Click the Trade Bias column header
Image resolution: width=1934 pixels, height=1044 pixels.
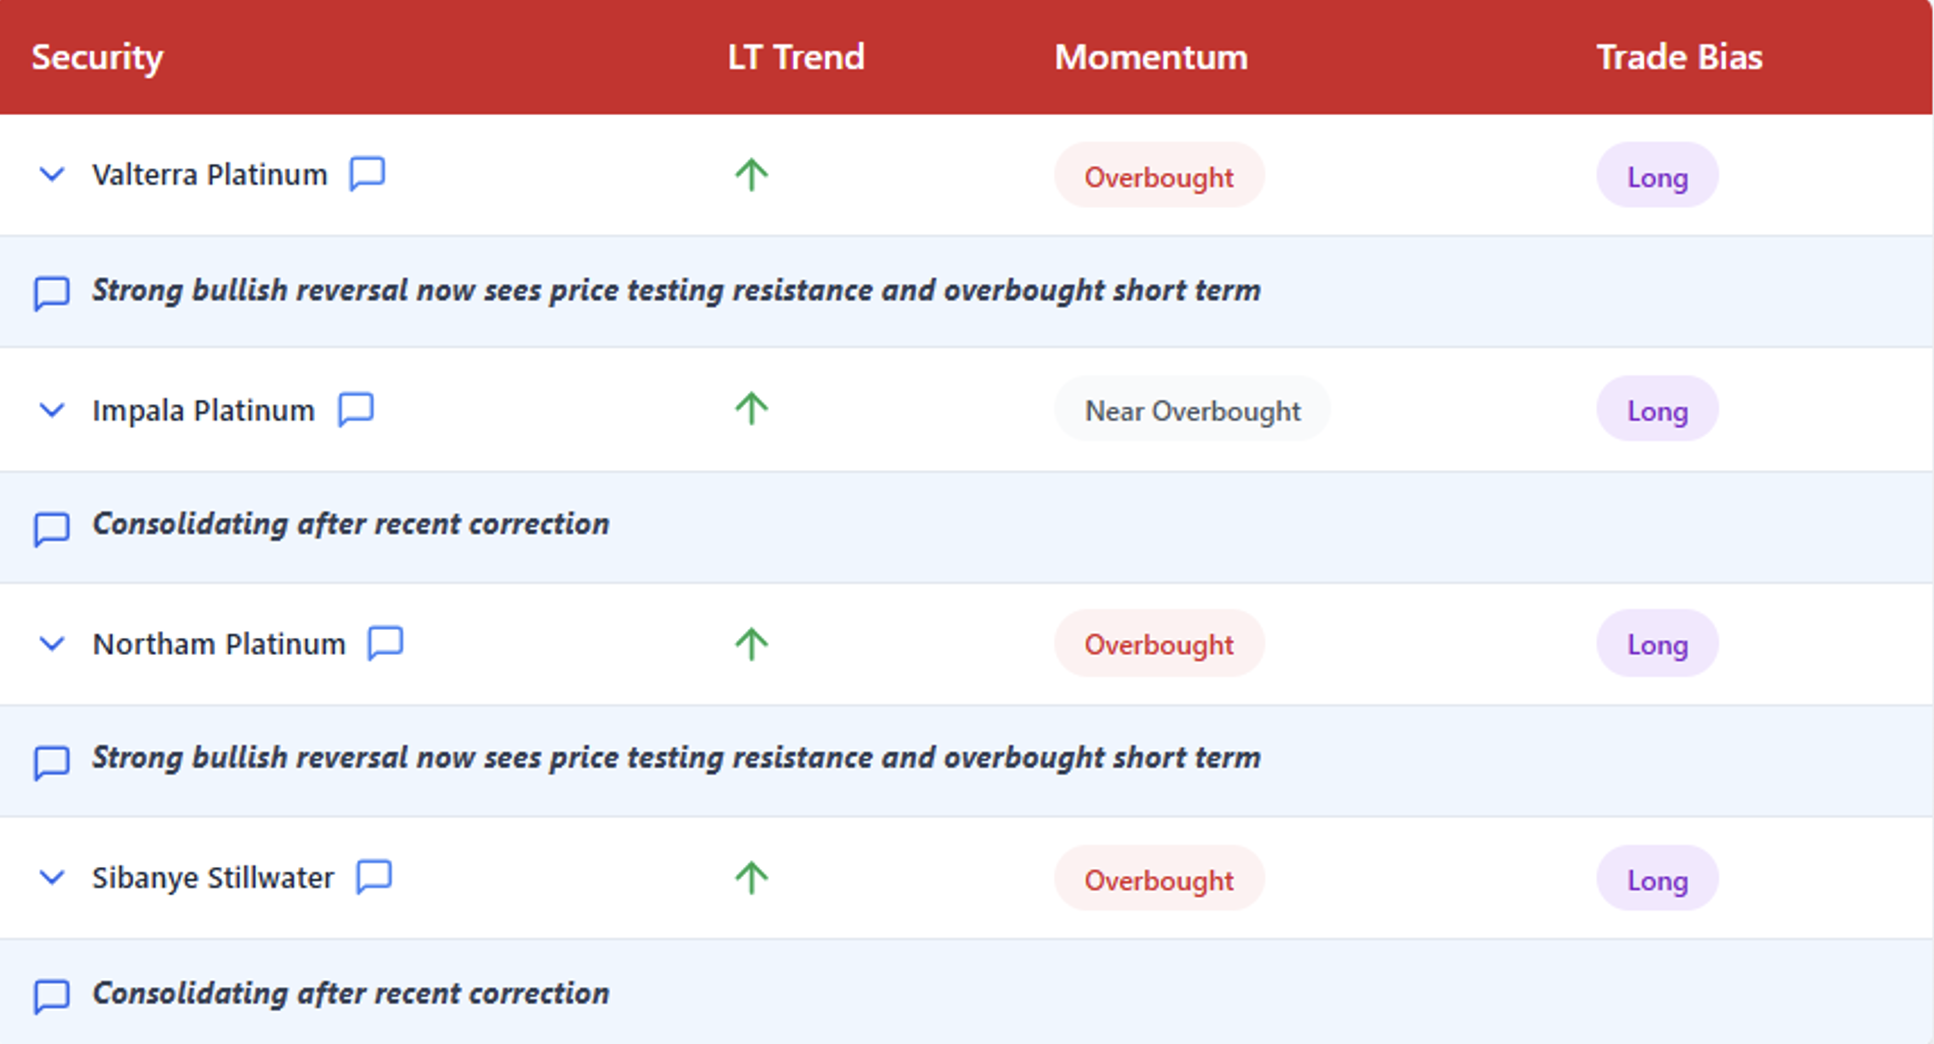pyautogui.click(x=1678, y=57)
